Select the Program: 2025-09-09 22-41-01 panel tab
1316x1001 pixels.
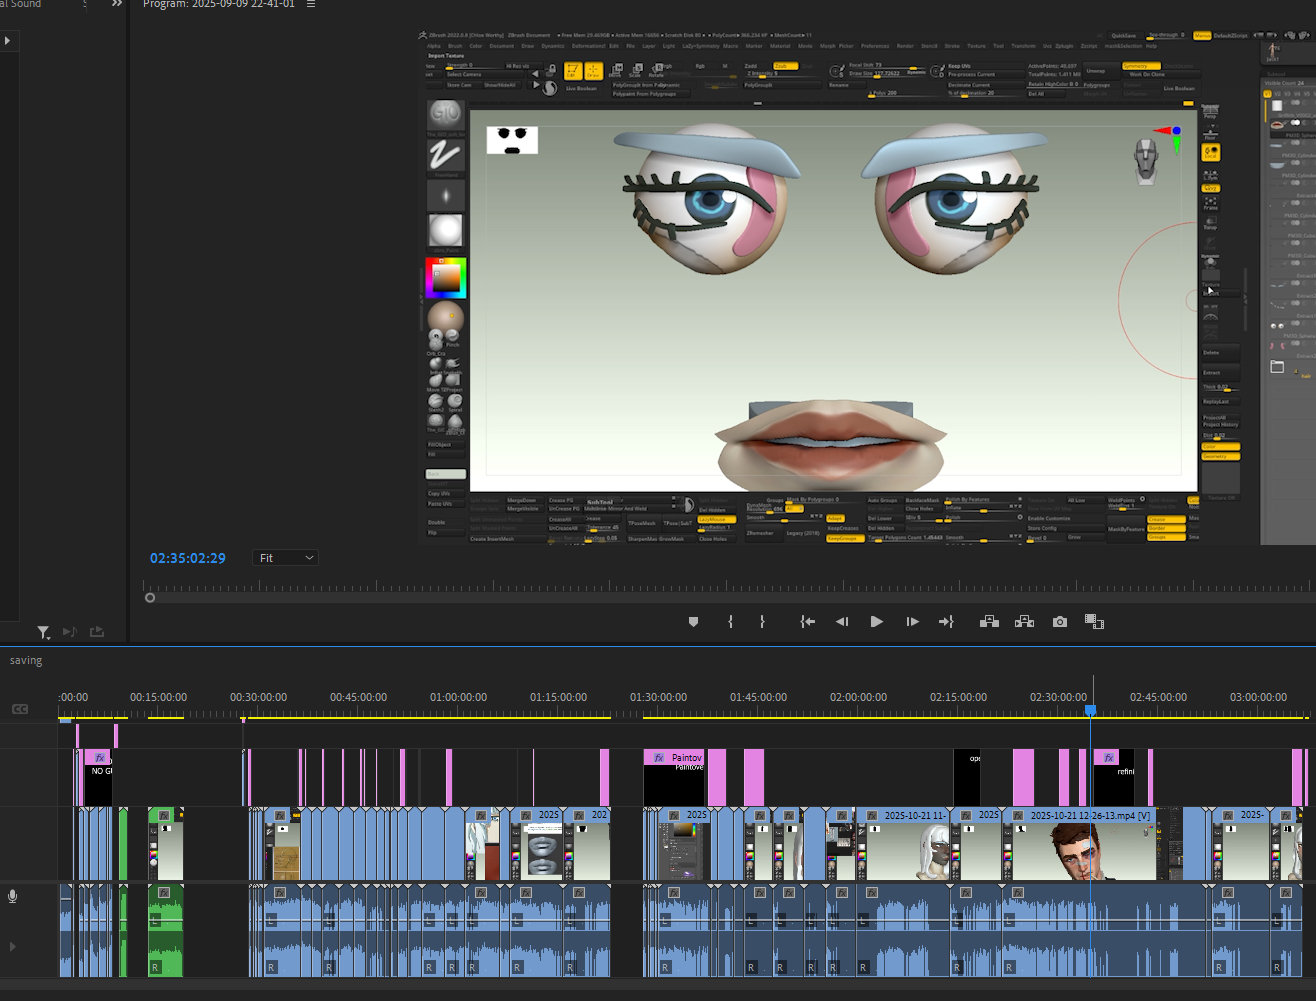point(219,5)
